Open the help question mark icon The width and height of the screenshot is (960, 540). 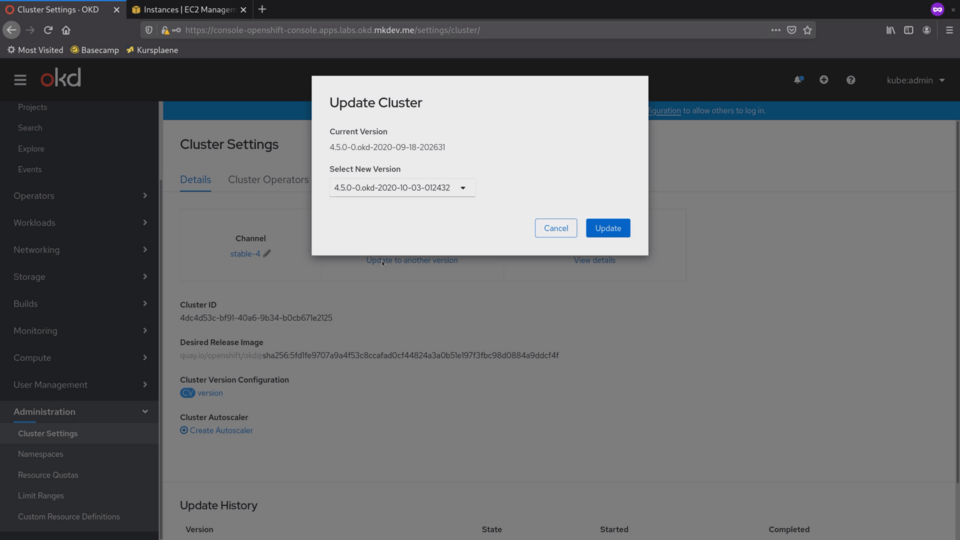(x=850, y=80)
